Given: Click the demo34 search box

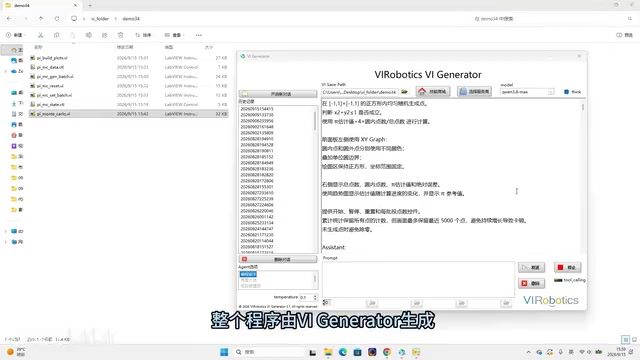Looking at the screenshot, I should click(552, 19).
